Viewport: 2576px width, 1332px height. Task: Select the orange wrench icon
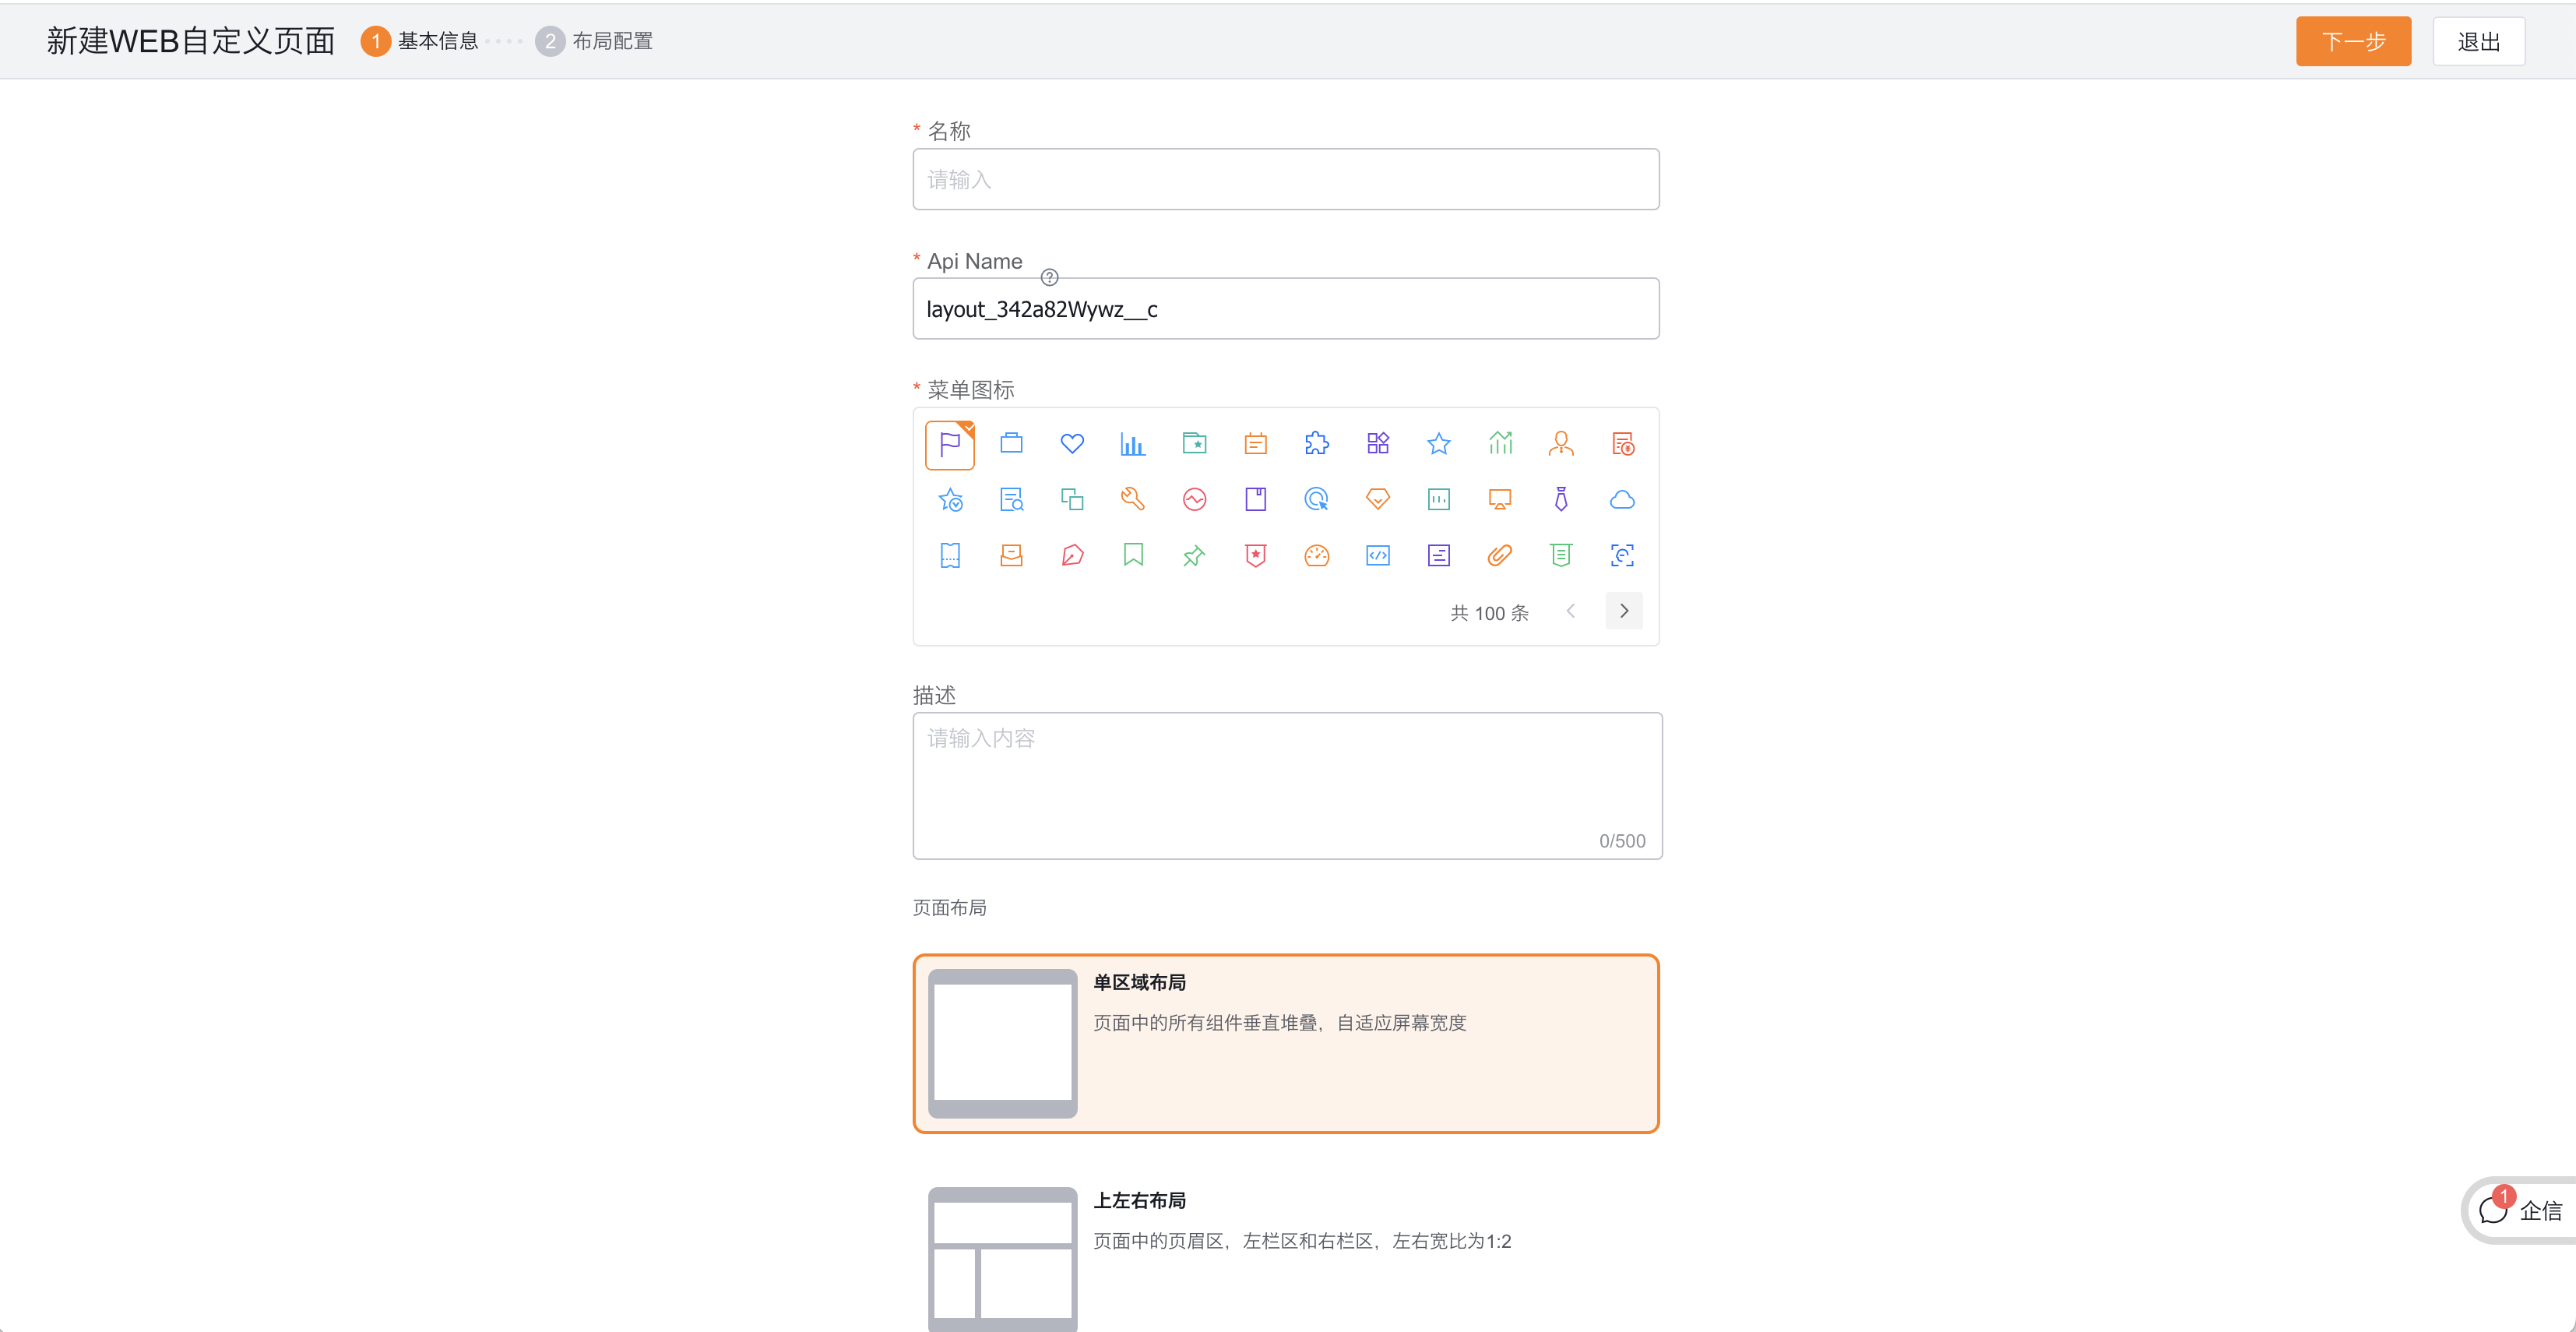tap(1133, 500)
